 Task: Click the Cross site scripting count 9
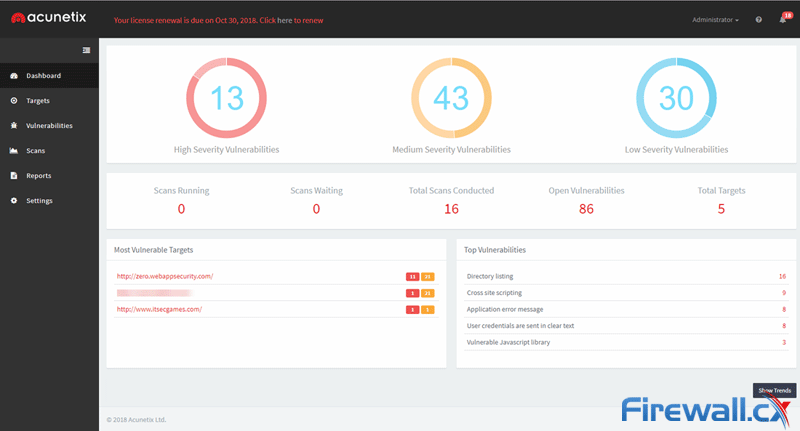(784, 293)
